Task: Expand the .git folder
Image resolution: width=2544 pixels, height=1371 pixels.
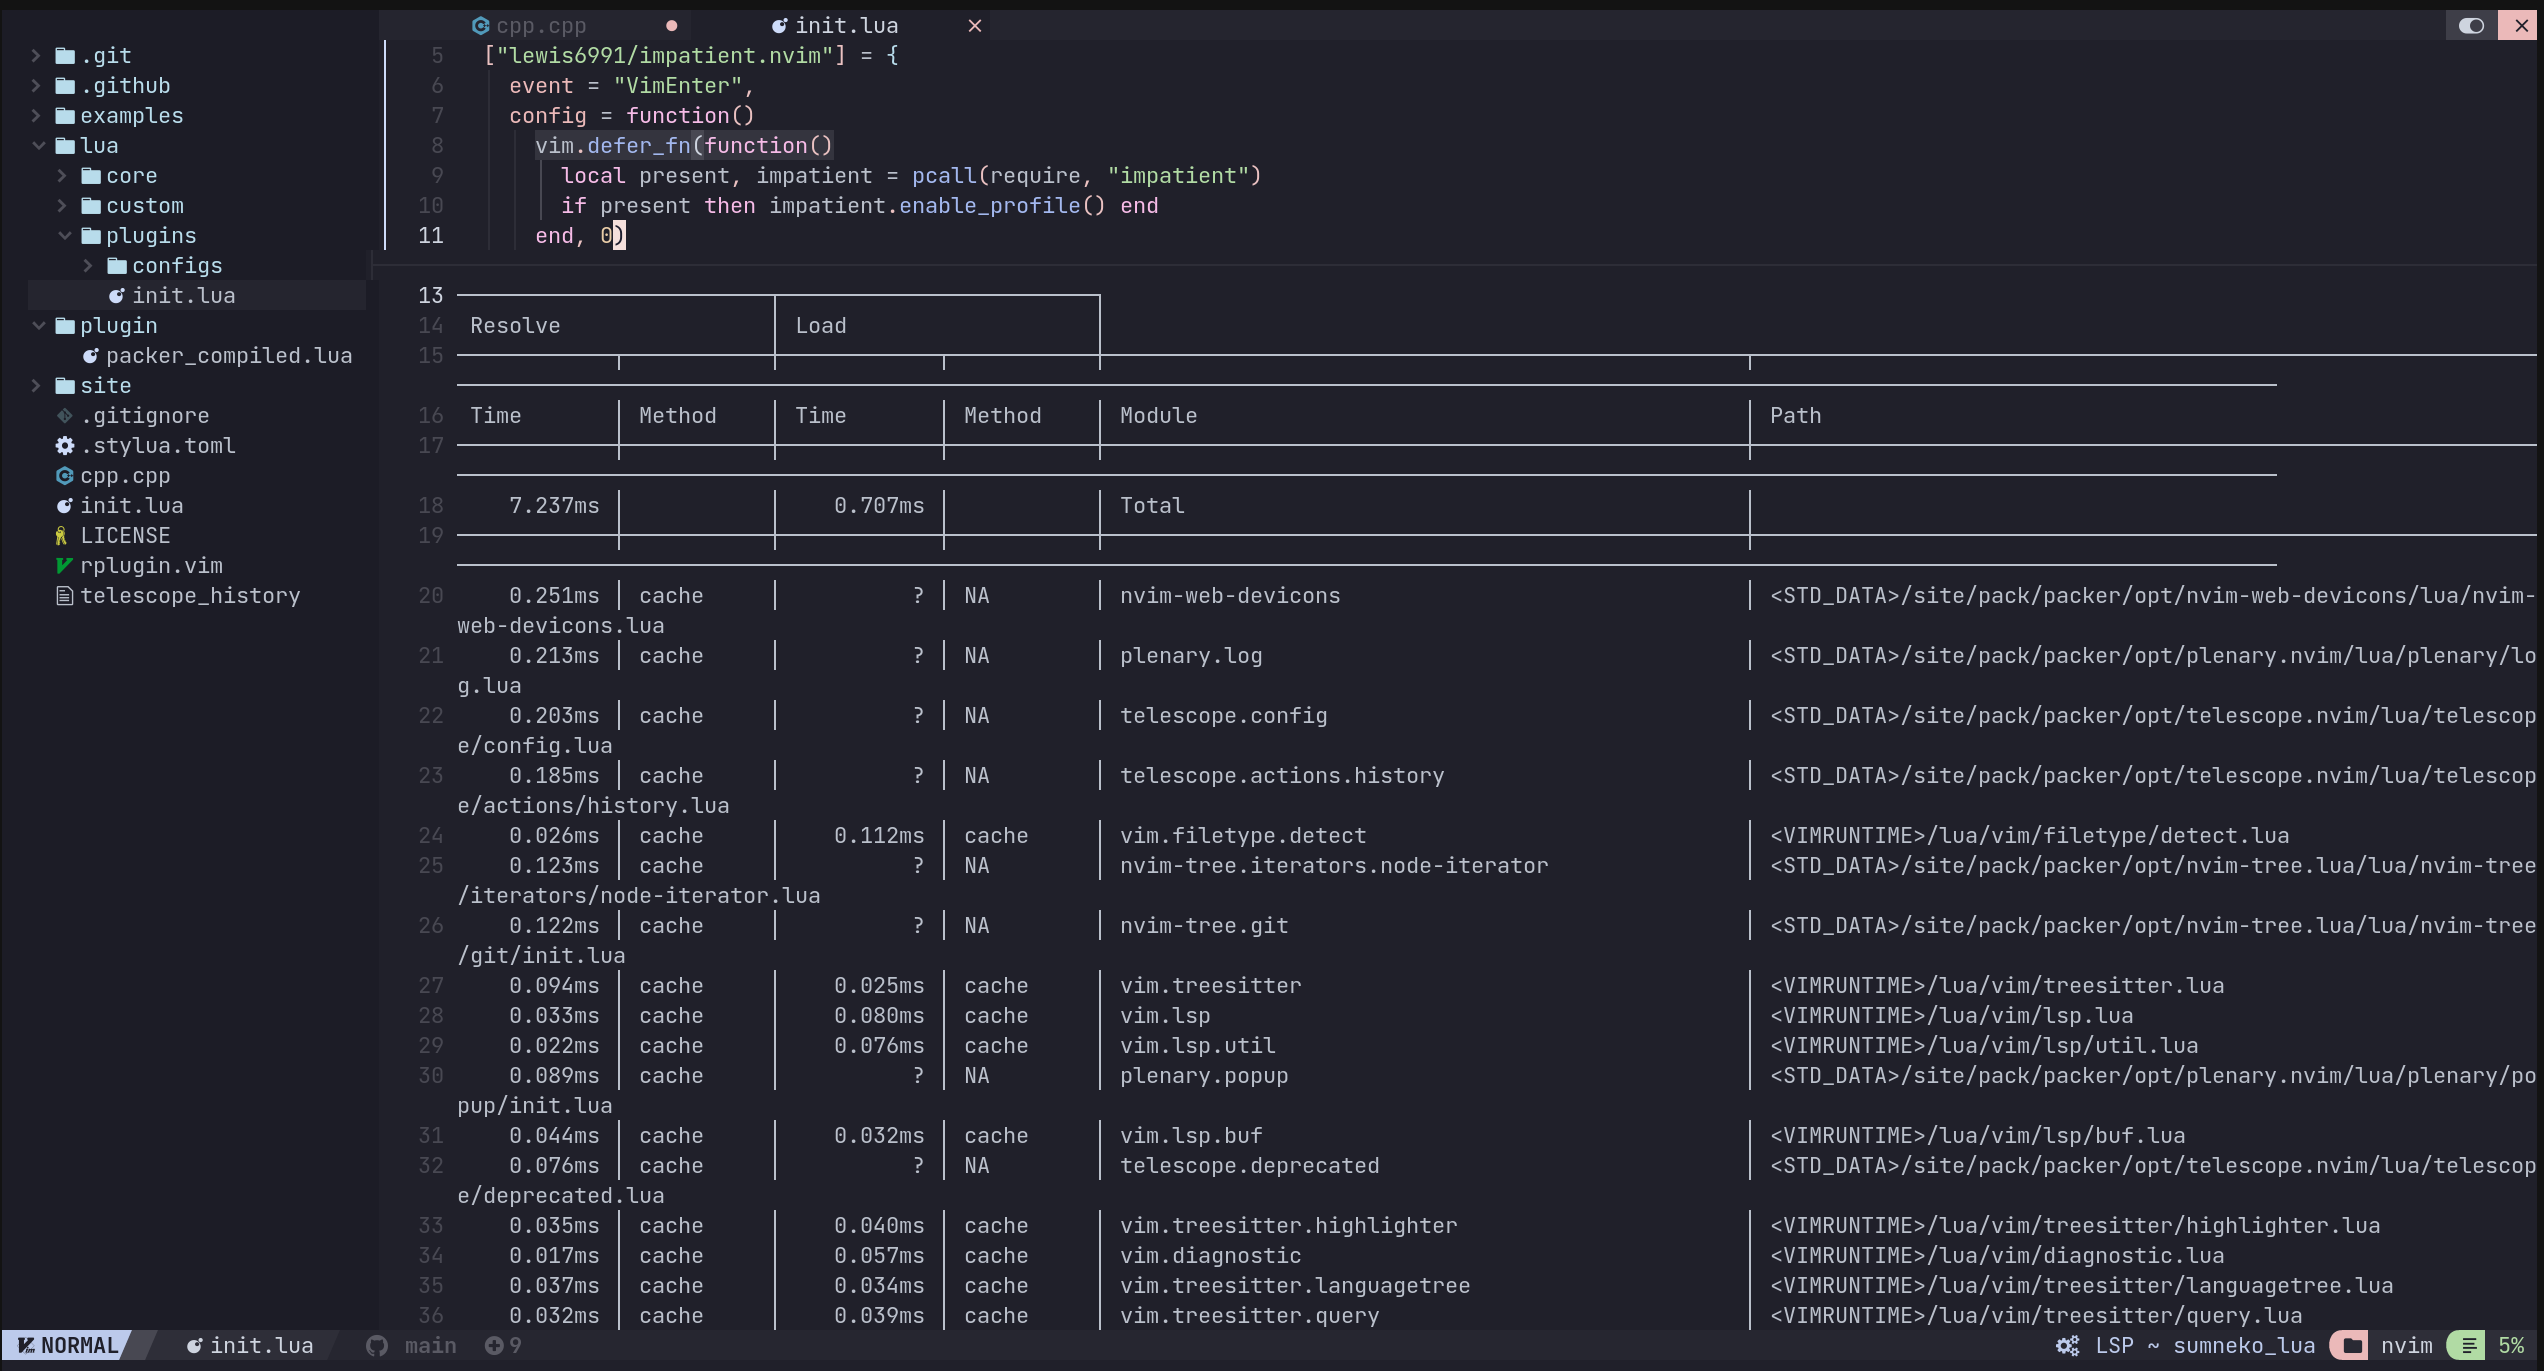Action: point(36,55)
